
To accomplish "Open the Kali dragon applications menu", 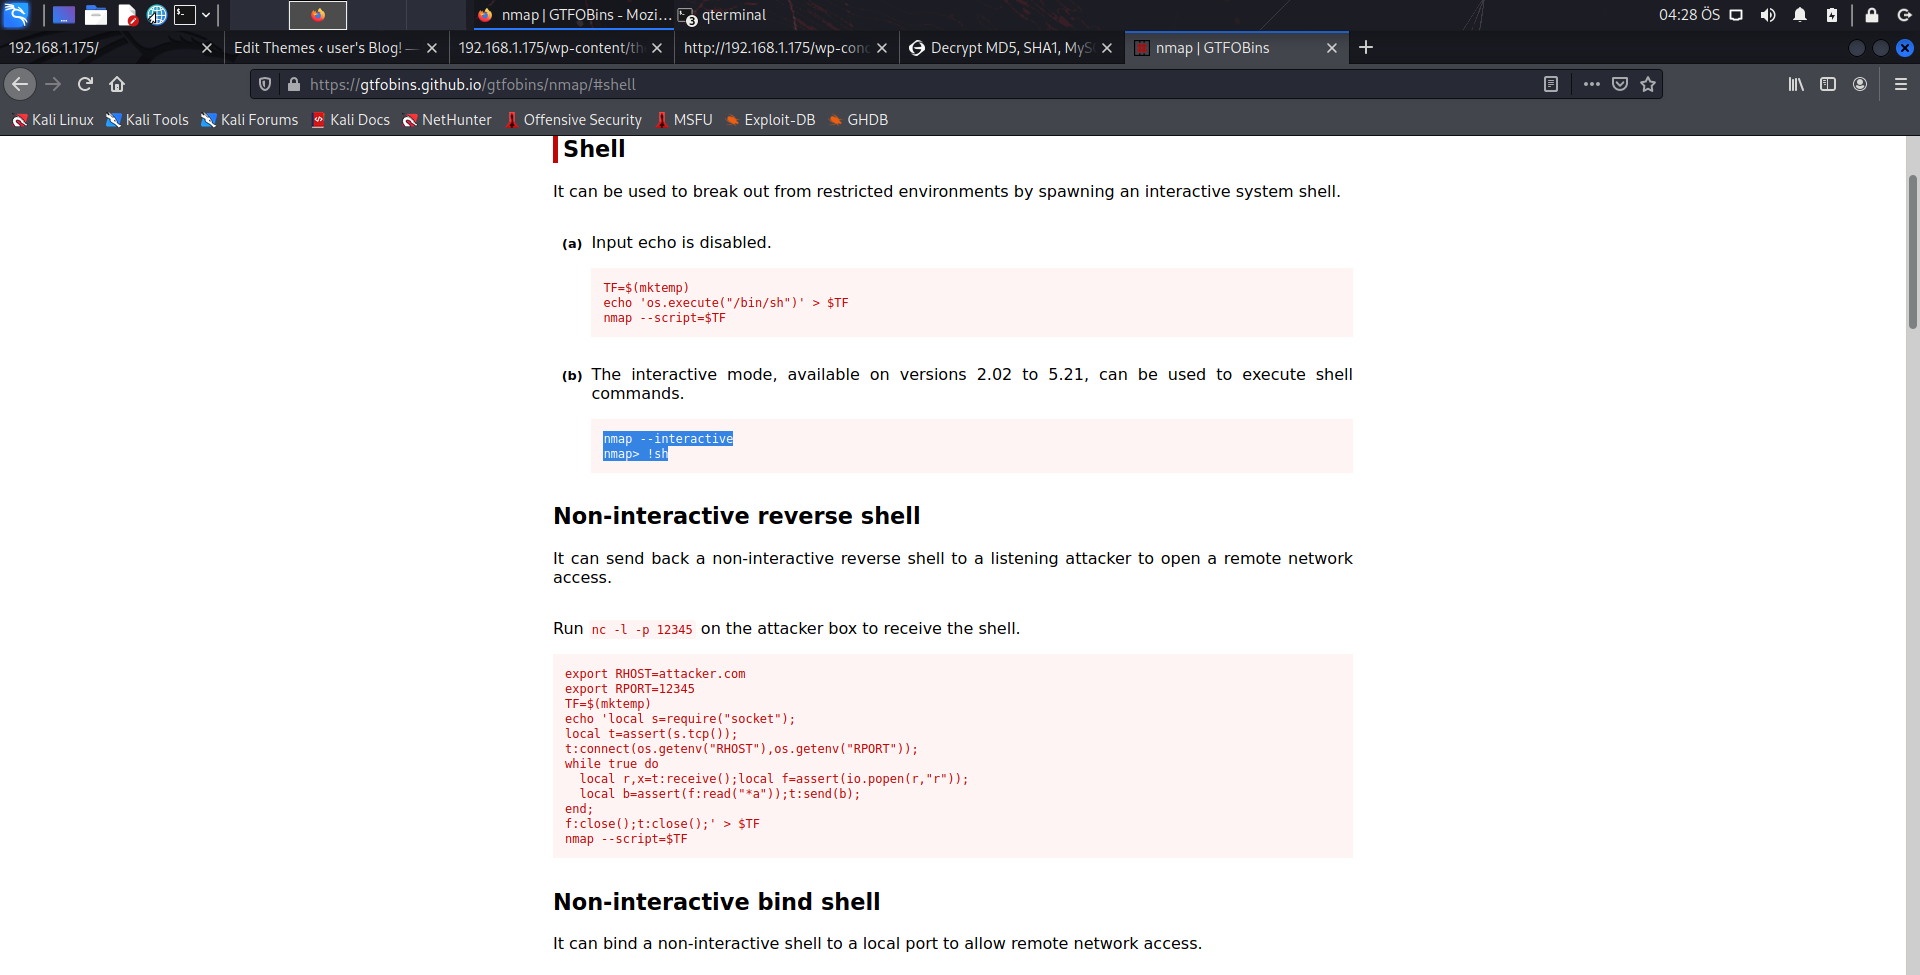I will pyautogui.click(x=16, y=14).
